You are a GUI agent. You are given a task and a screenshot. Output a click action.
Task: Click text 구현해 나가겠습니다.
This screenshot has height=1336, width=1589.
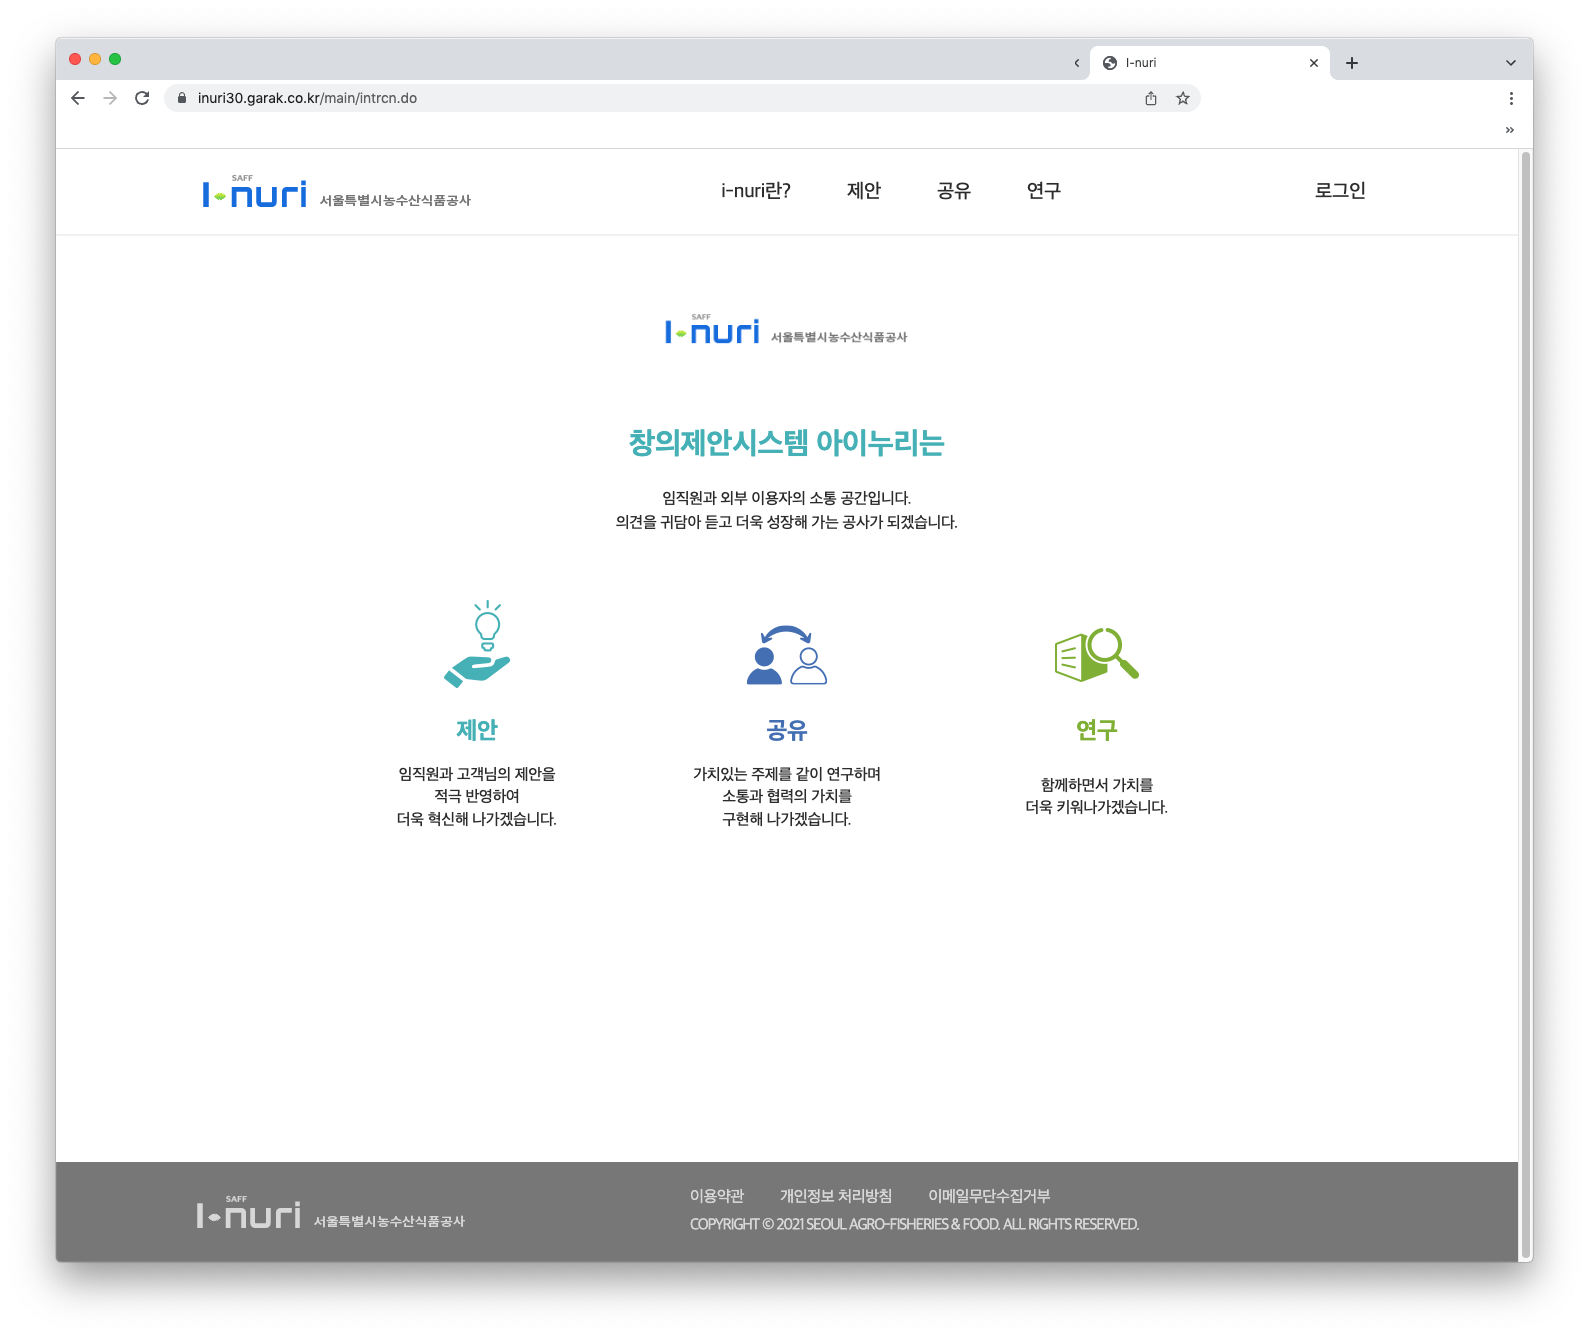(x=787, y=819)
